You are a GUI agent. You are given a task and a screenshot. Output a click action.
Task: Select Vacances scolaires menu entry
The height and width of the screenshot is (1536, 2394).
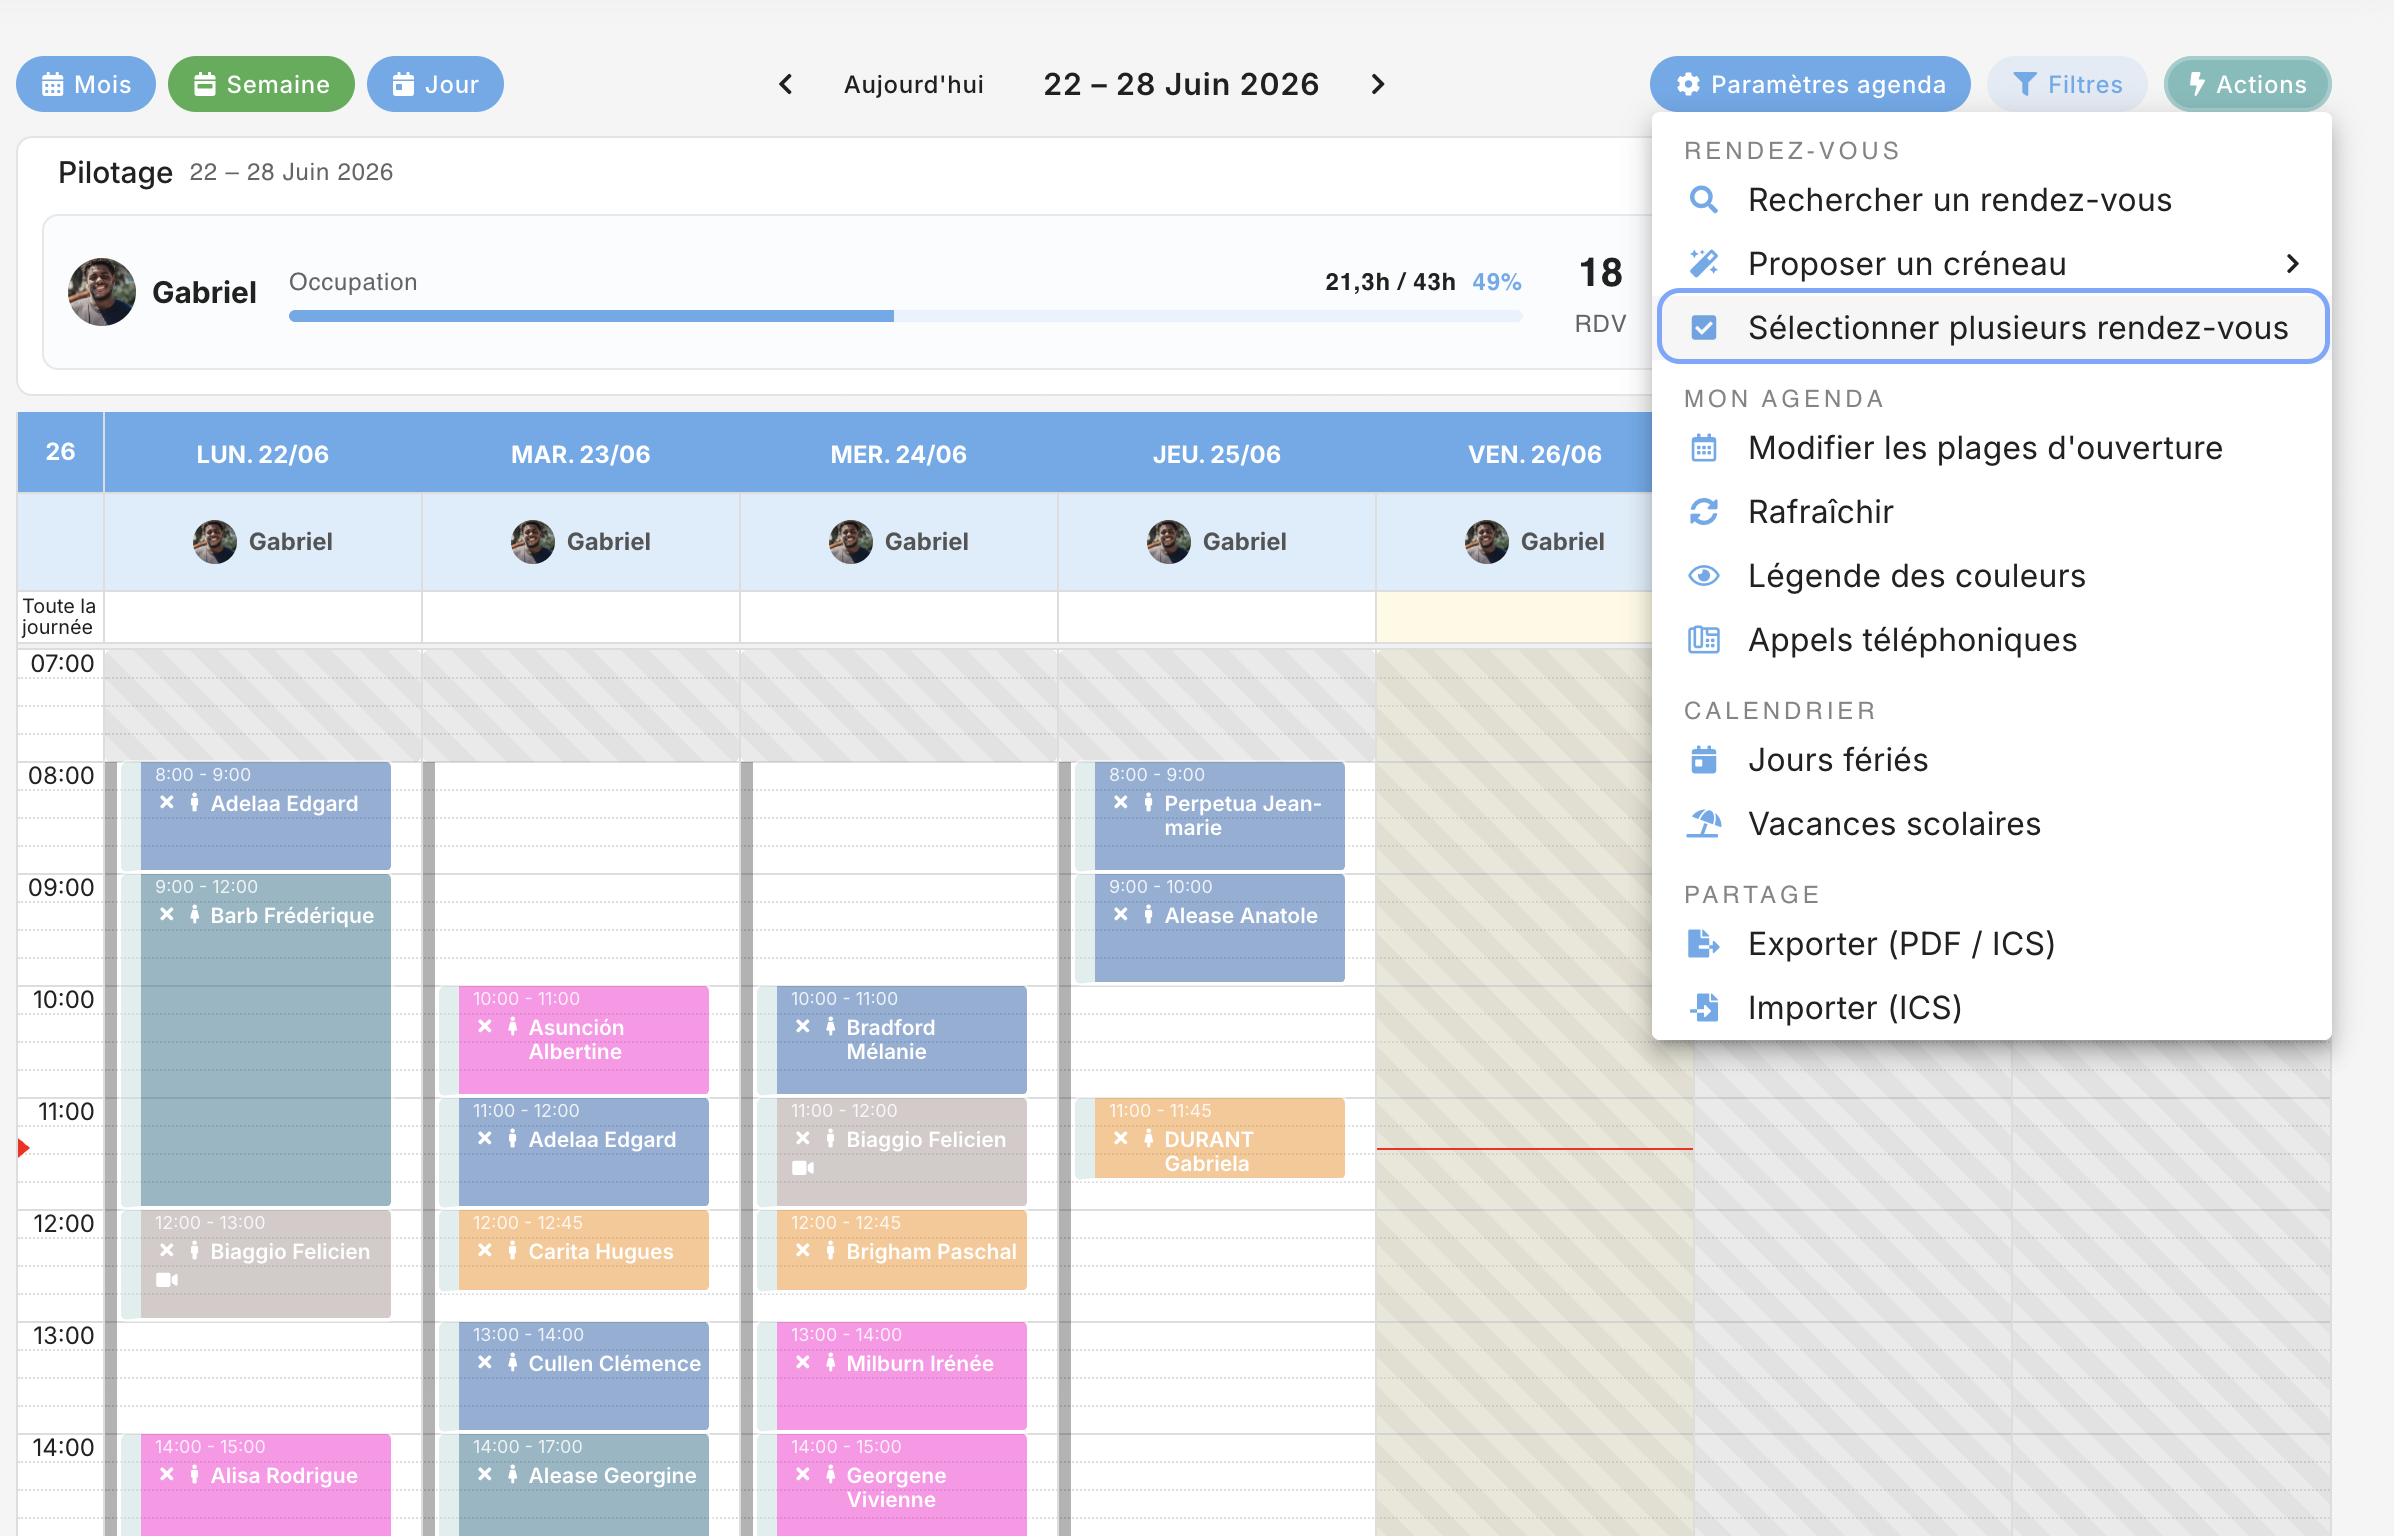point(1991,824)
